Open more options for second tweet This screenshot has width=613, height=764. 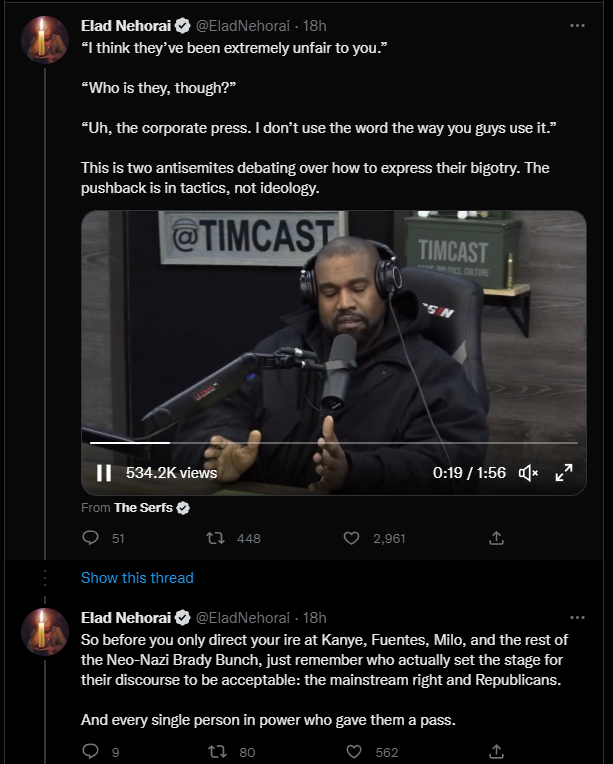click(x=576, y=617)
